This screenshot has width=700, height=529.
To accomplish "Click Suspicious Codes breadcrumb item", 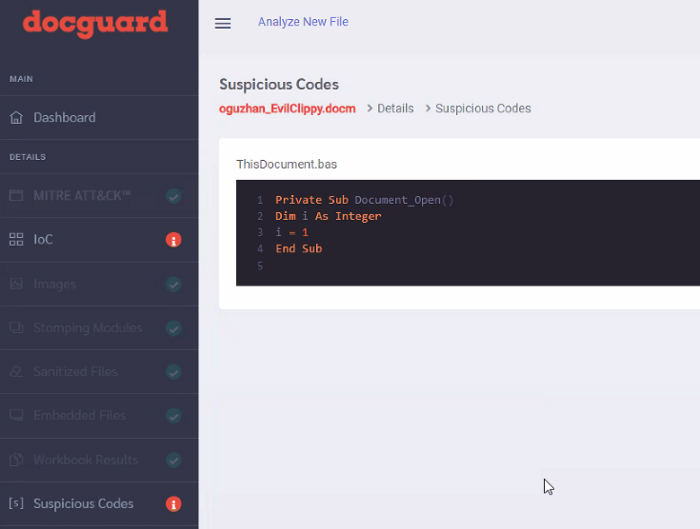I will click(x=483, y=108).
